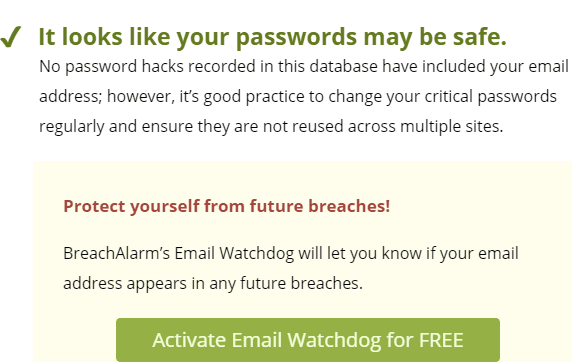Click the 'passwords may be safe' heading

click(272, 37)
